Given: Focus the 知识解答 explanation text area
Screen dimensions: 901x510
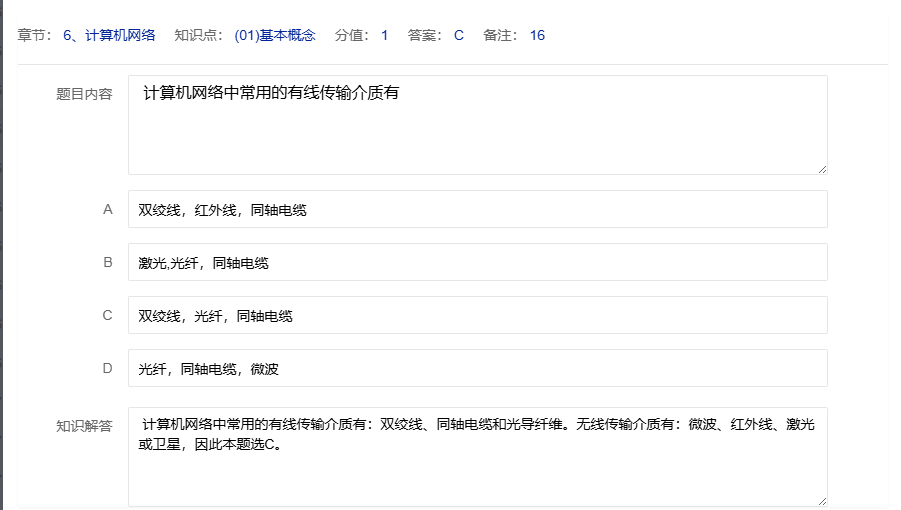Looking at the screenshot, I should tap(477, 456).
